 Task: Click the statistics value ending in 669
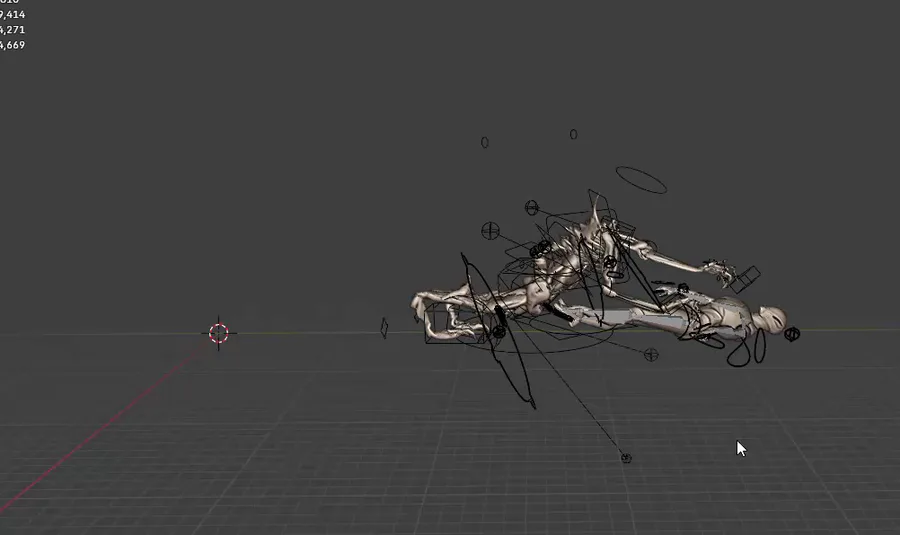[12, 45]
